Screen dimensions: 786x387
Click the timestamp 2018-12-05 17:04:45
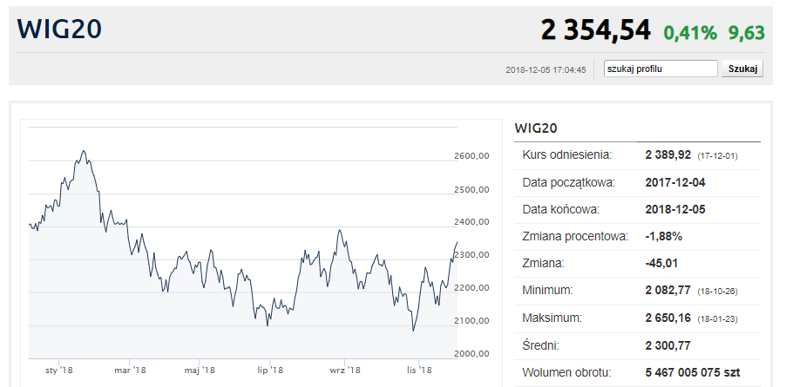[546, 70]
